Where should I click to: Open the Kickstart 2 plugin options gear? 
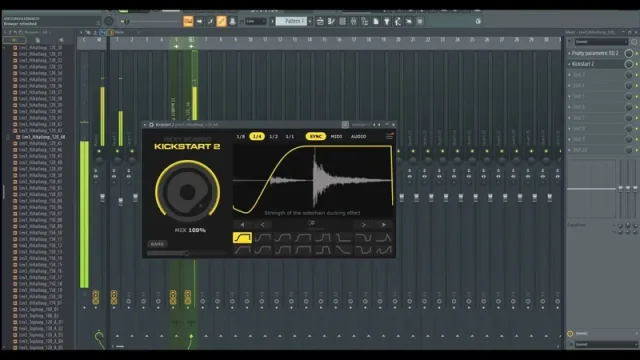pyautogui.click(x=151, y=124)
